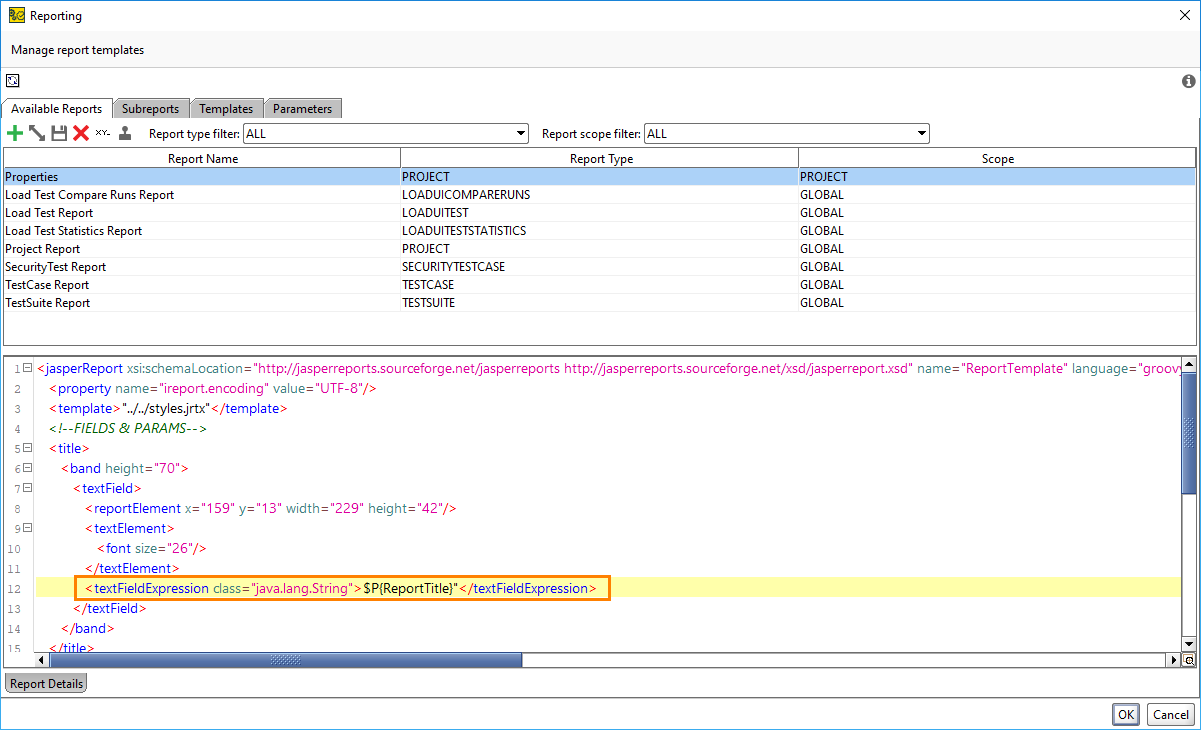This screenshot has width=1201, height=730.
Task: Delete the selected report via the red X
Action: coord(81,132)
